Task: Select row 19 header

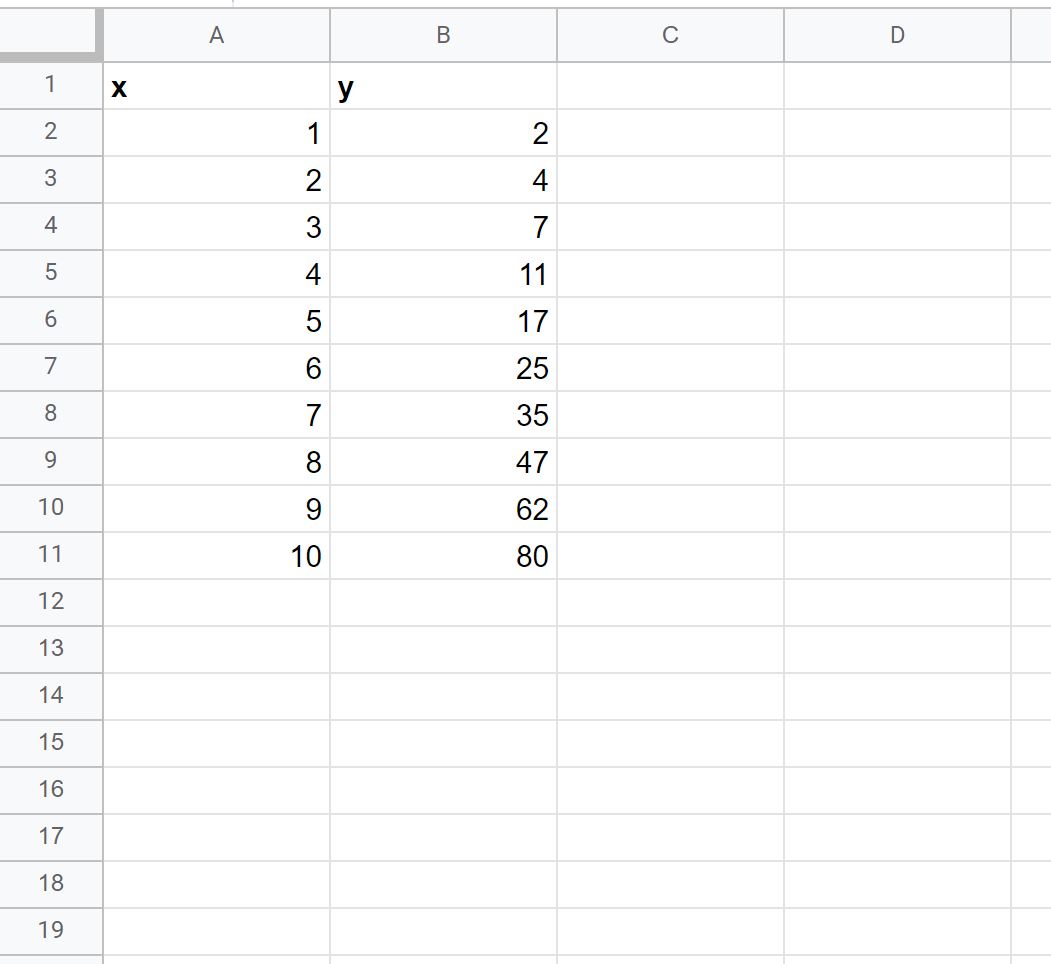Action: [x=50, y=930]
